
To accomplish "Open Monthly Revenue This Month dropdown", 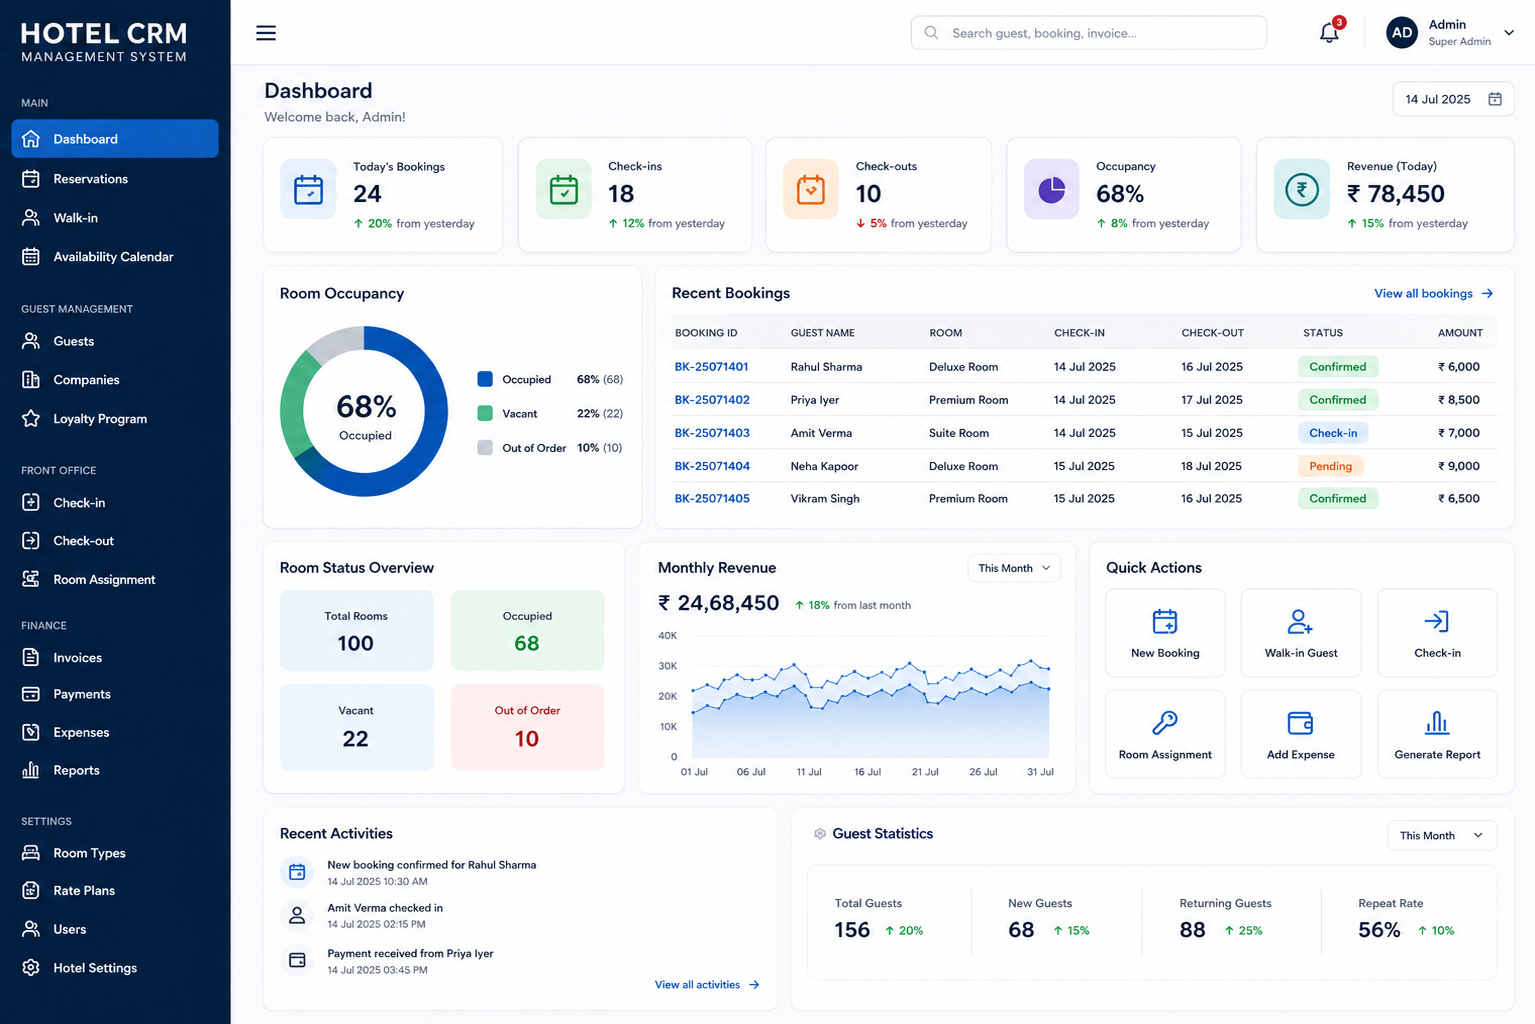I will (1014, 568).
